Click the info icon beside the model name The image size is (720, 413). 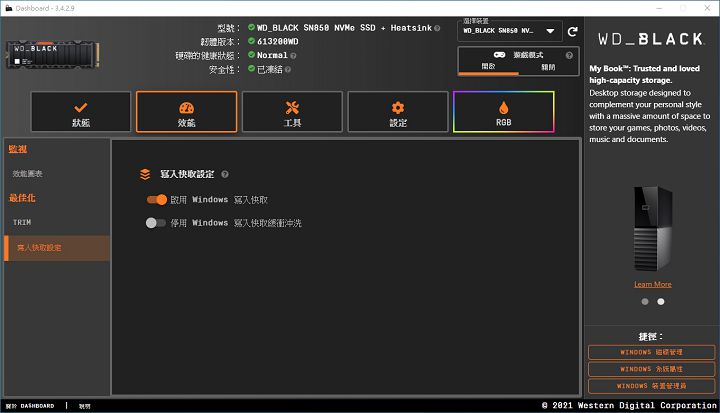point(437,28)
